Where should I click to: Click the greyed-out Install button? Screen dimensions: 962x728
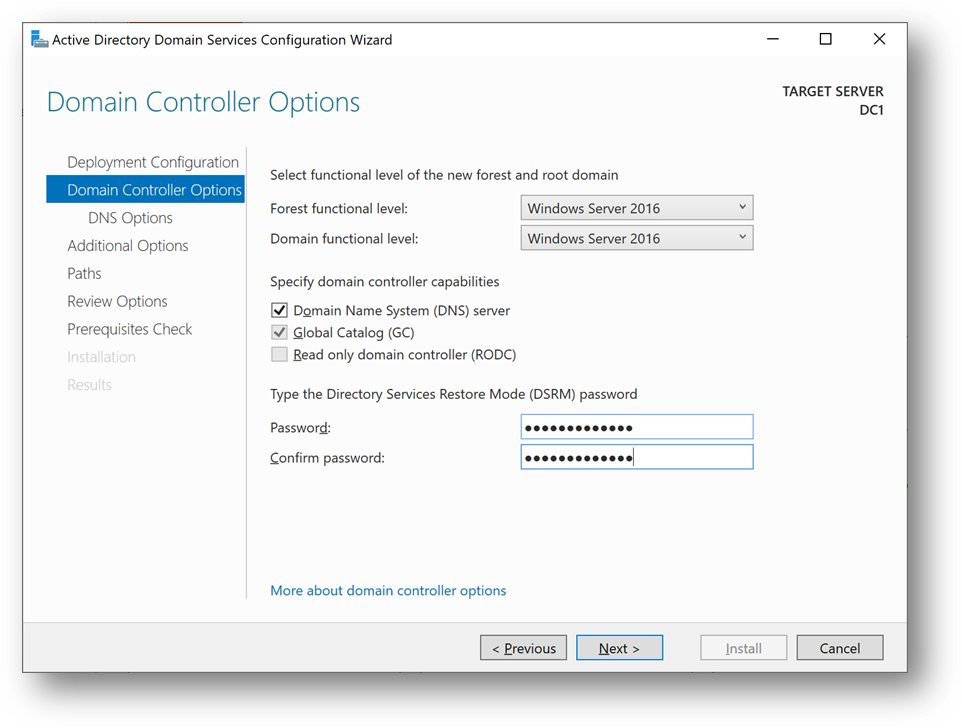(x=744, y=648)
